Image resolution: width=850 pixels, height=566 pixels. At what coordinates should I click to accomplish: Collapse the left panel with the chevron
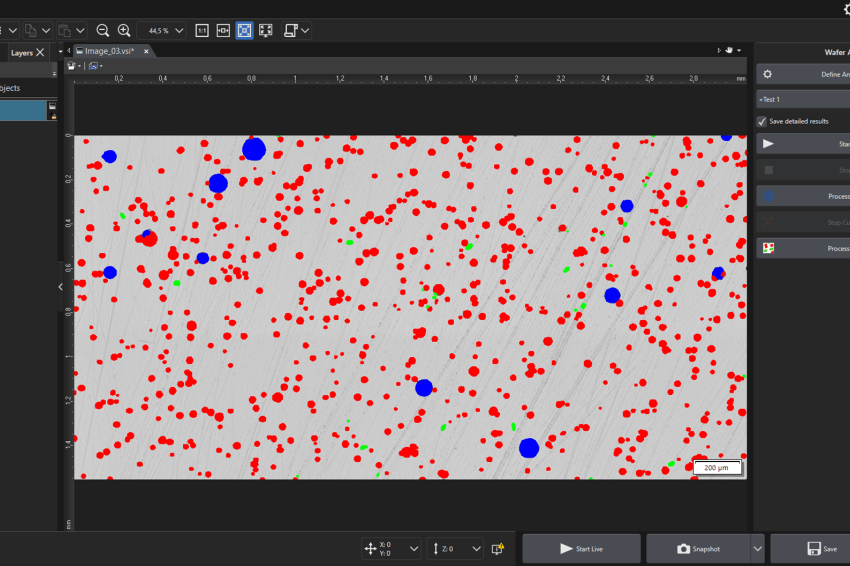coord(61,286)
